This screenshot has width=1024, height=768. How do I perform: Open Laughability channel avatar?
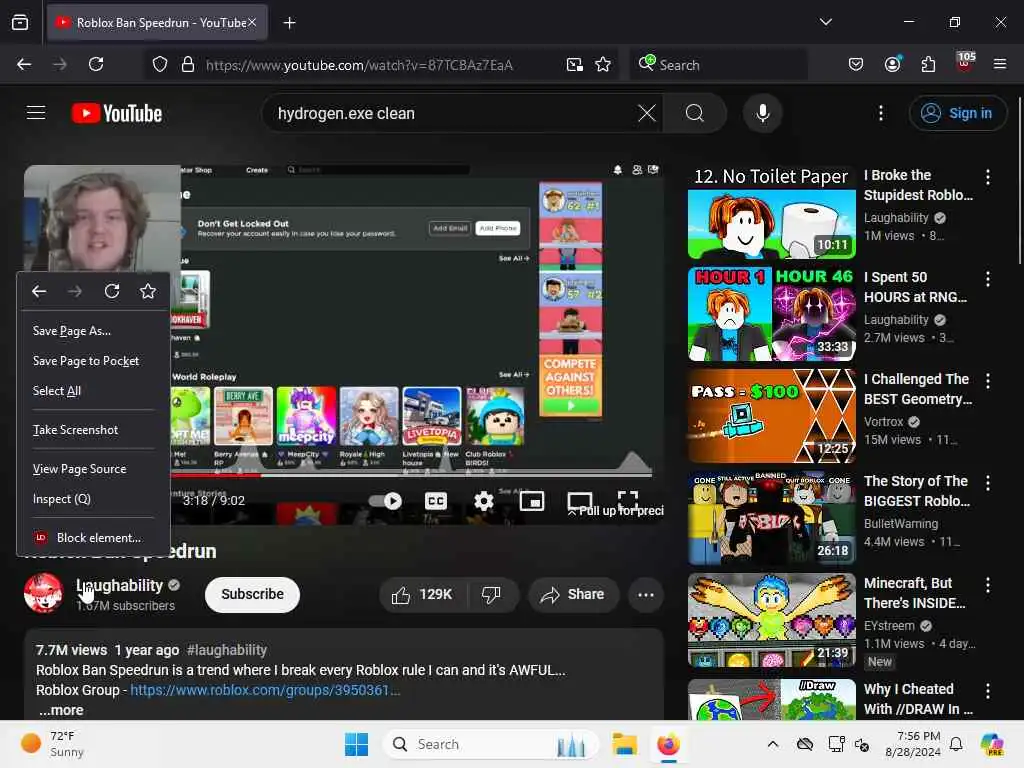pos(43,593)
